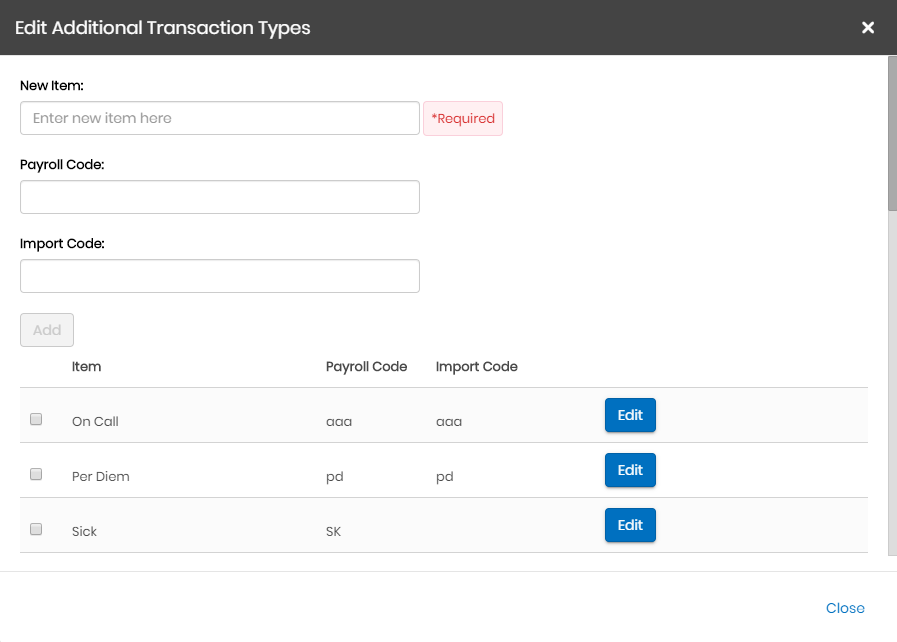Open Edit for the Per Diem row
Screen dimensions: 897x642
click(x=630, y=470)
